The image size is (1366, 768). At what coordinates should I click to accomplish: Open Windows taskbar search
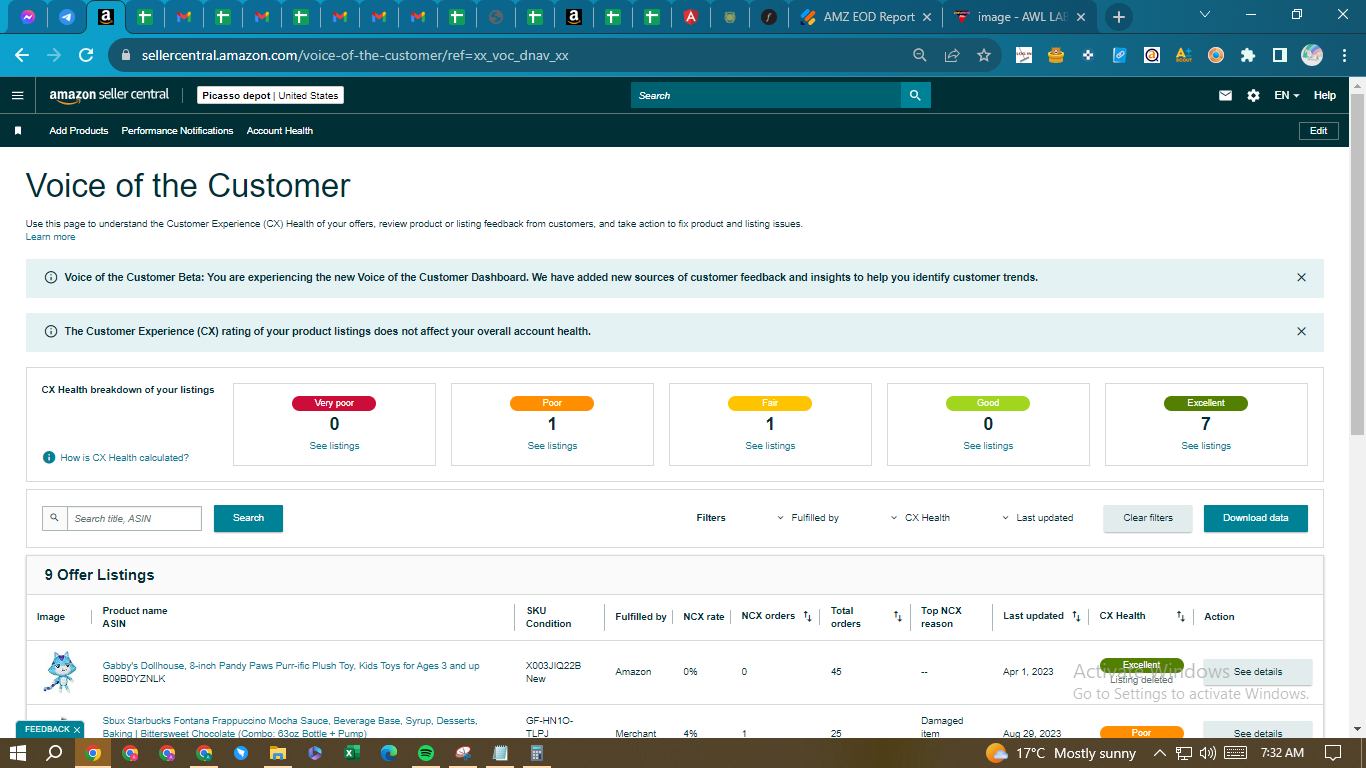click(55, 753)
